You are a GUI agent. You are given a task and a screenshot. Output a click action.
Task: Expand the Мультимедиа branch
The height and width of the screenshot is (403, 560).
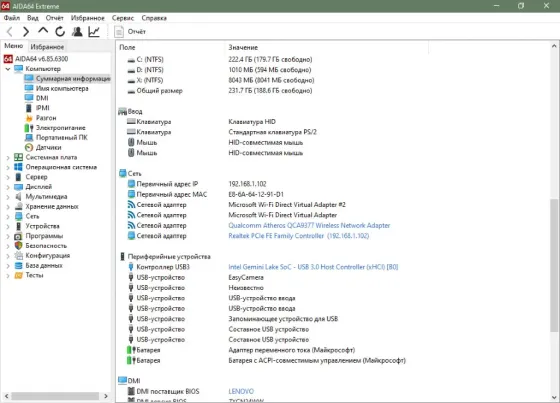point(8,196)
